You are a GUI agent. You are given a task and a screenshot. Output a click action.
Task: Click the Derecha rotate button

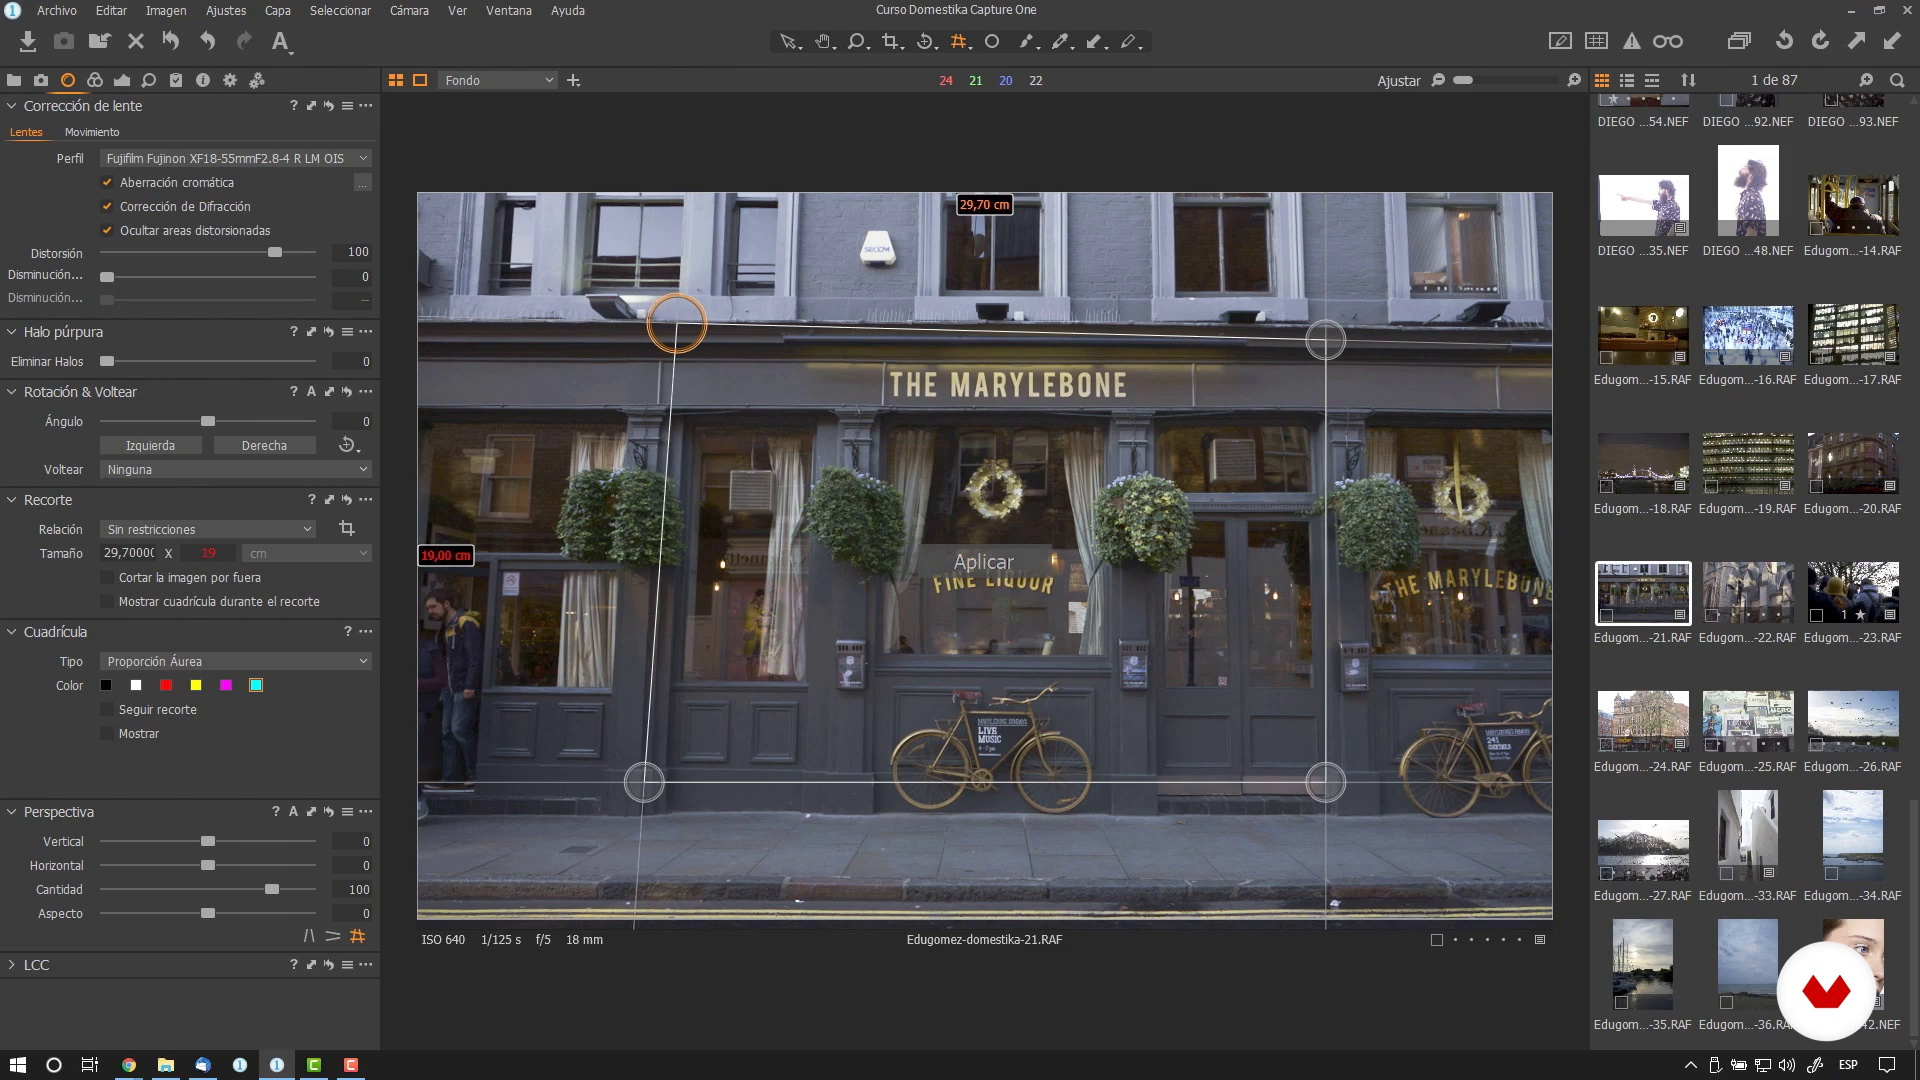tap(264, 445)
